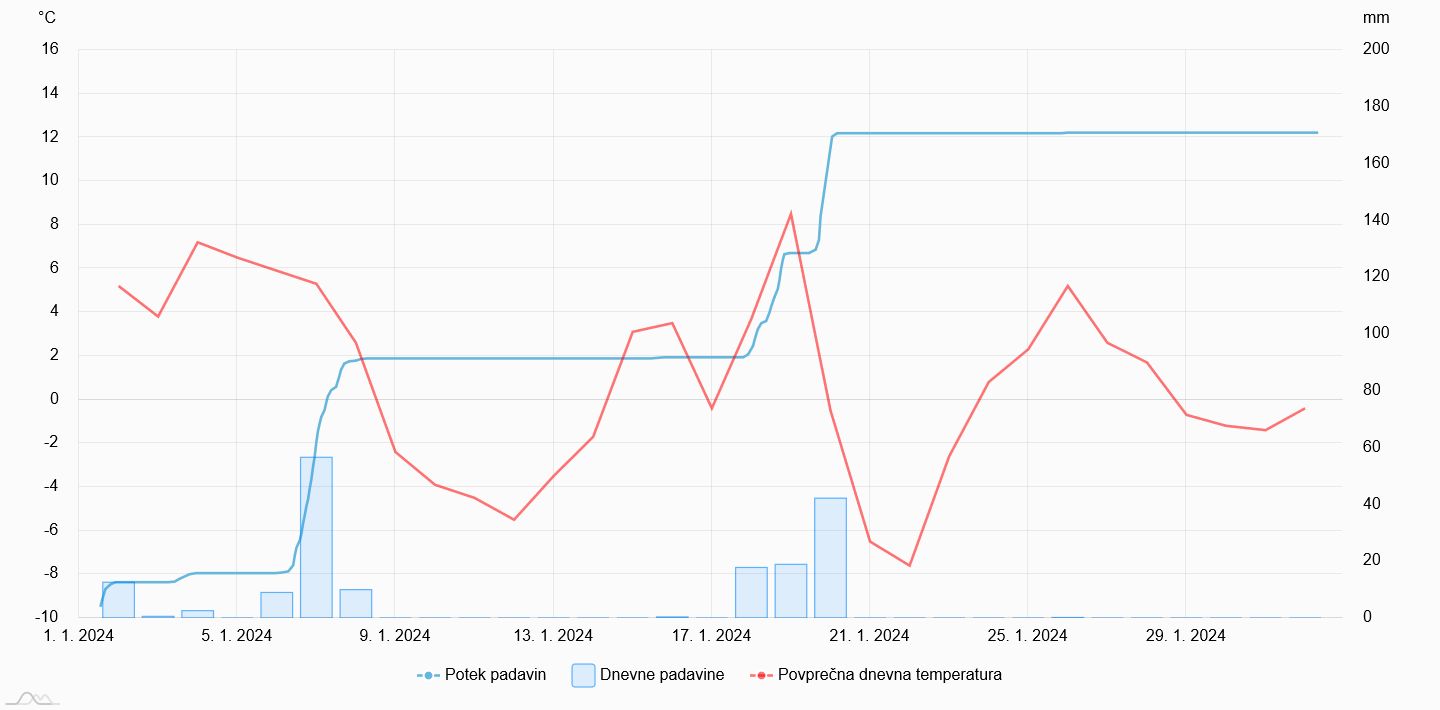Click the Dnevne padavine legend box swatch
The image size is (1440, 710).
pyautogui.click(x=583, y=675)
